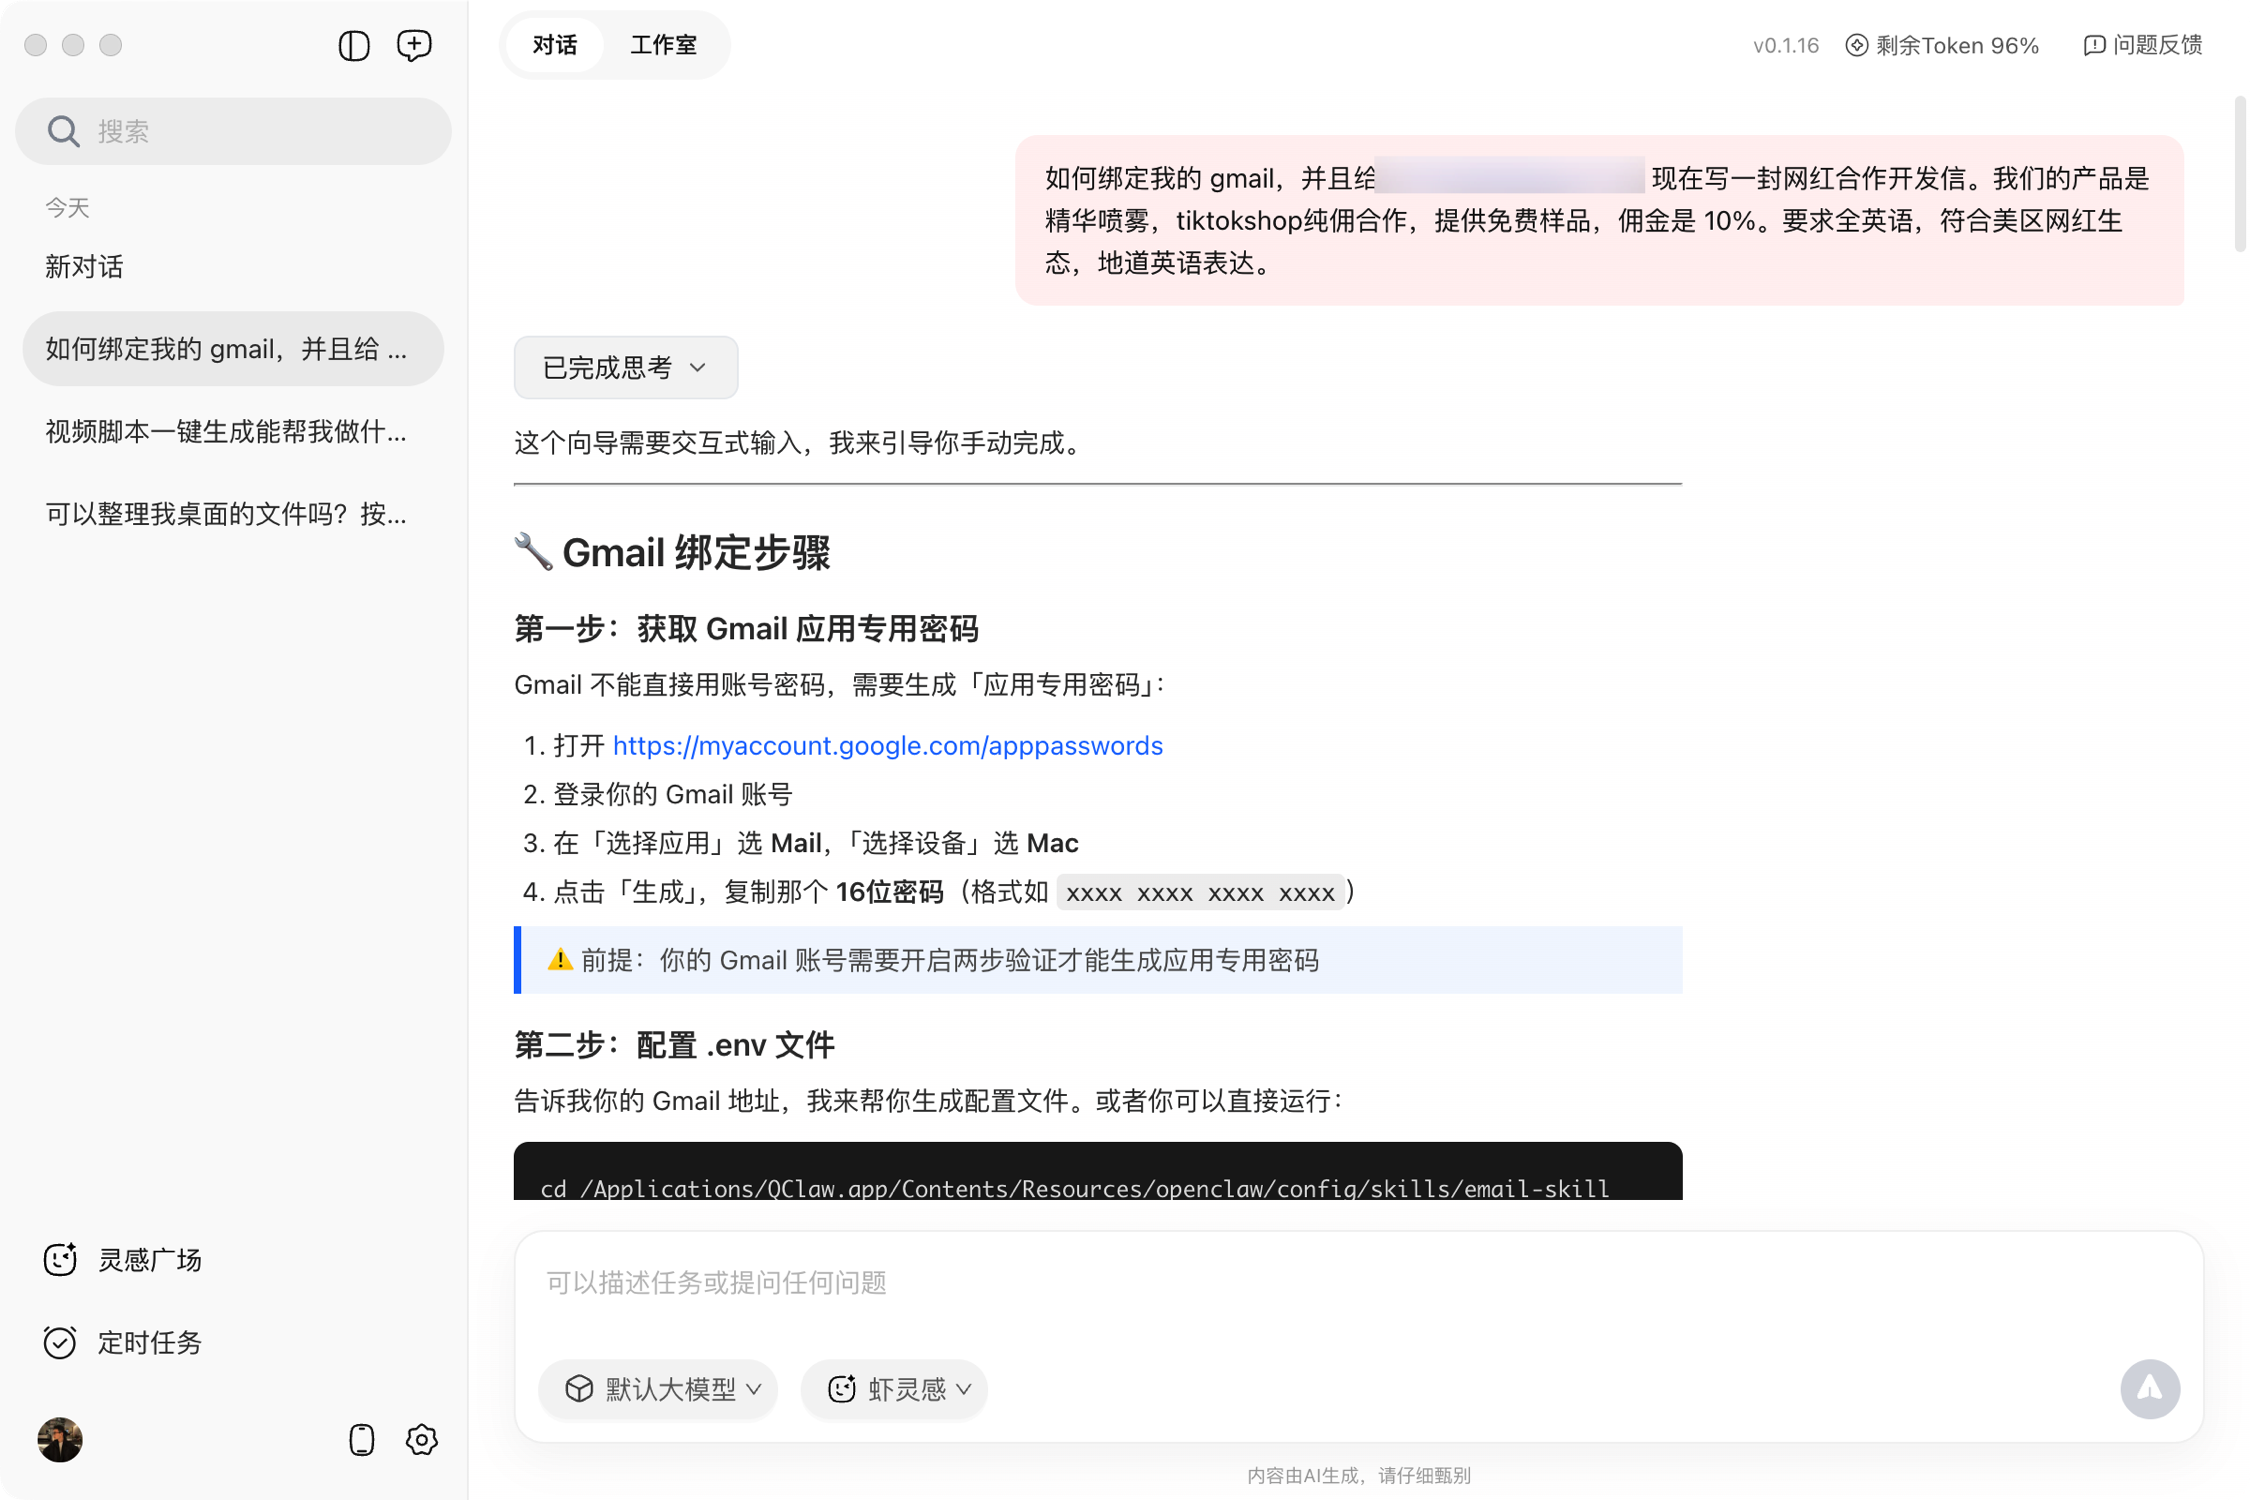This screenshot has height=1500, width=2250.
Task: Open the myaccount.google.com apppasswords link
Action: (887, 746)
